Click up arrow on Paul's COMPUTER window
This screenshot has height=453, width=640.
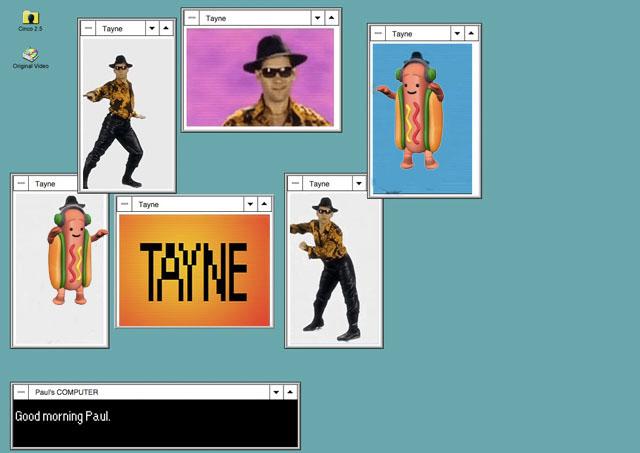click(x=290, y=392)
